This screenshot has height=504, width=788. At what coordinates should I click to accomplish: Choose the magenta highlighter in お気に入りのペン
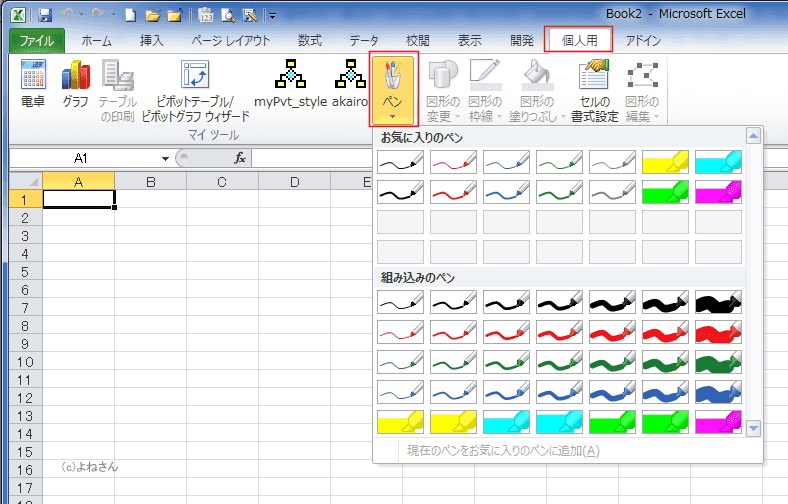point(717,191)
